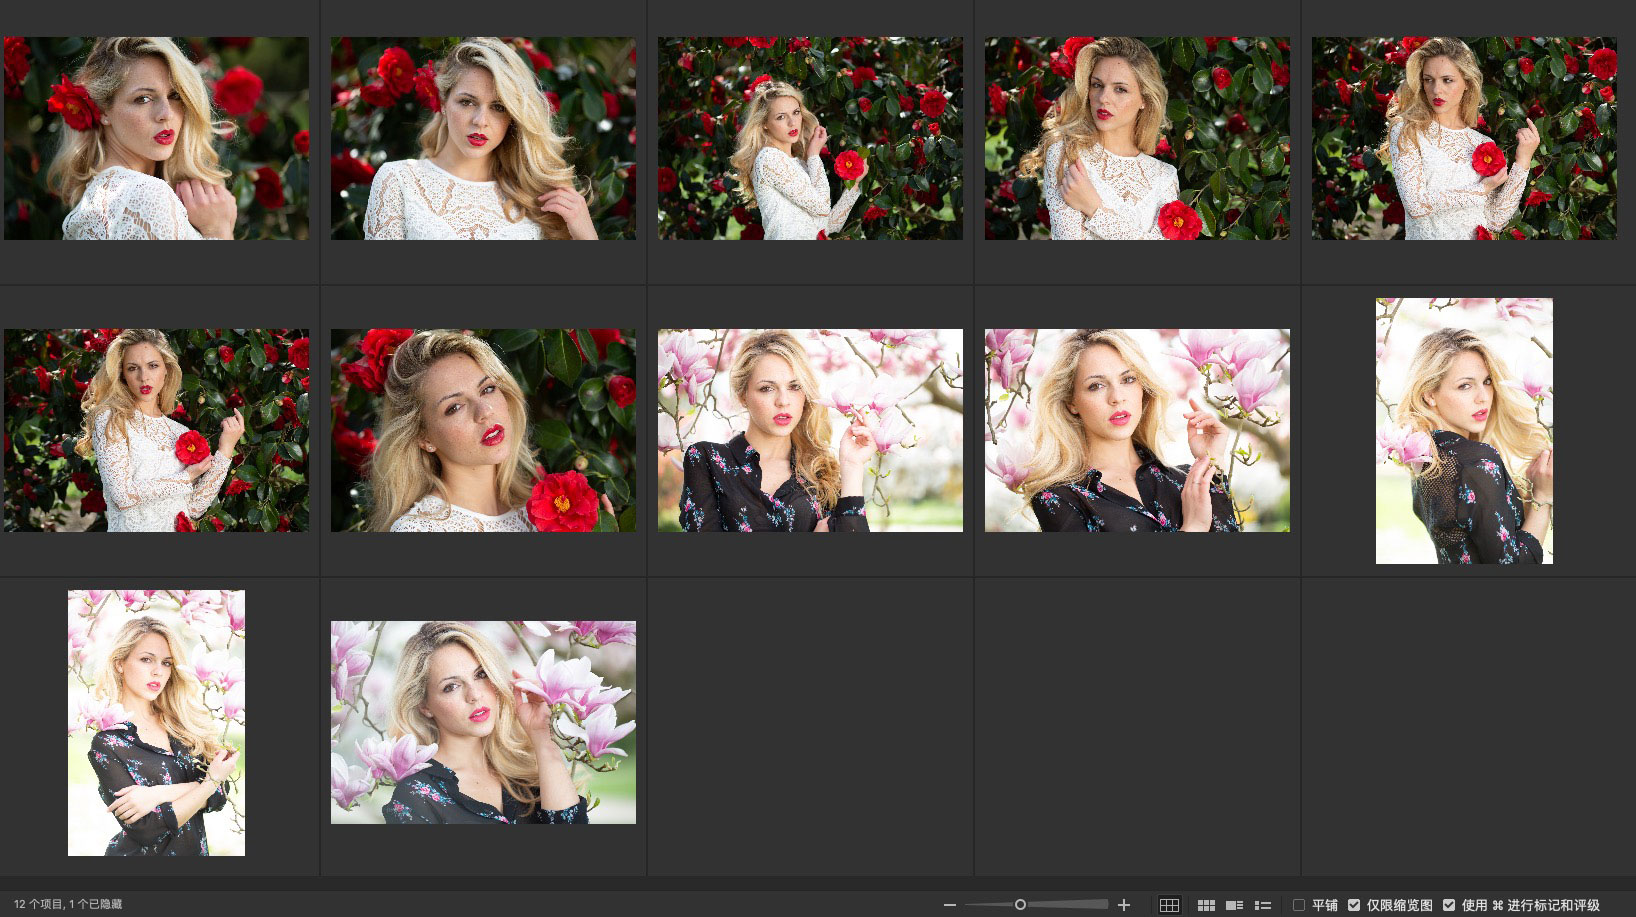Switch to list view icon

[1263, 905]
